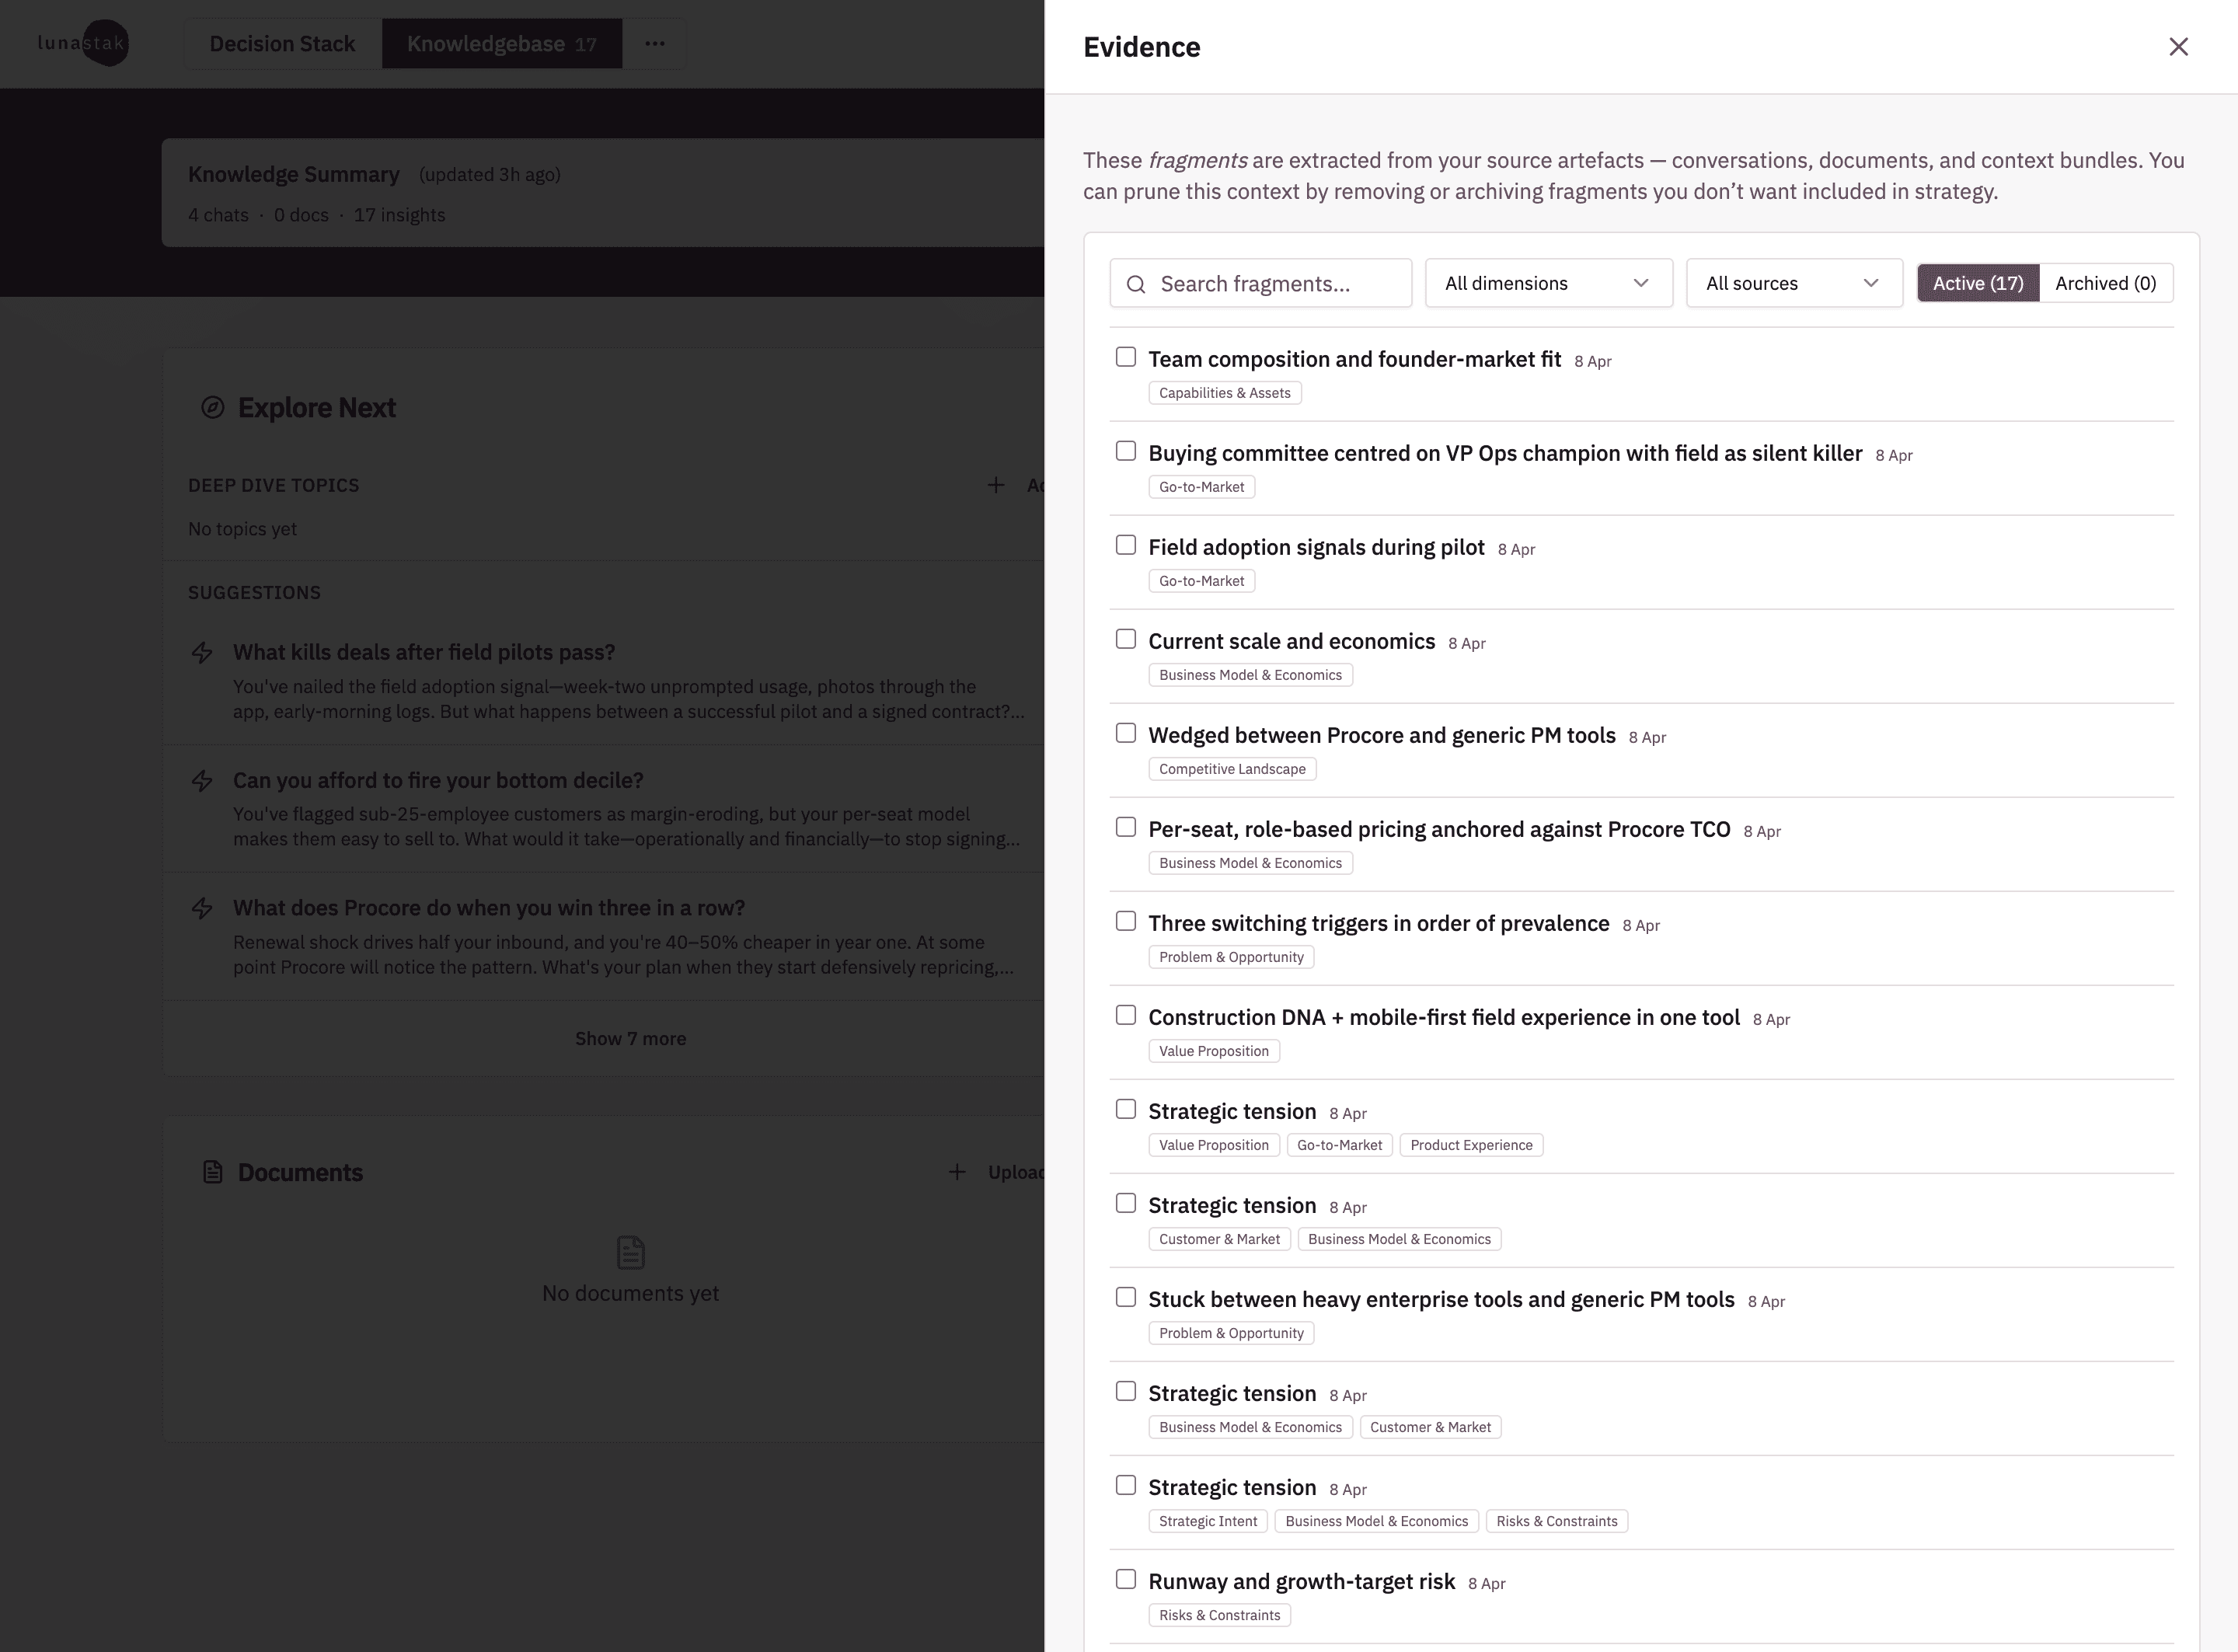Screen dimensions: 2238x1652
Task: Open the Wedged between Procore fragment
Action: pyautogui.click(x=1381, y=735)
